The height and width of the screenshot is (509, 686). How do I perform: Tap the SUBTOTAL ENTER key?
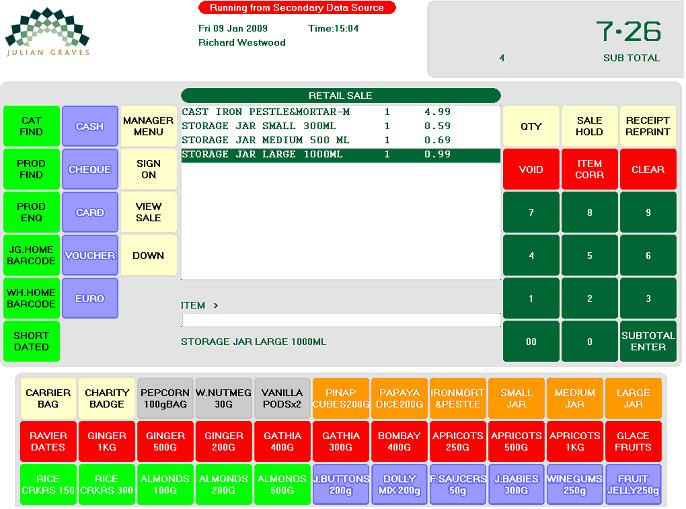coord(648,341)
